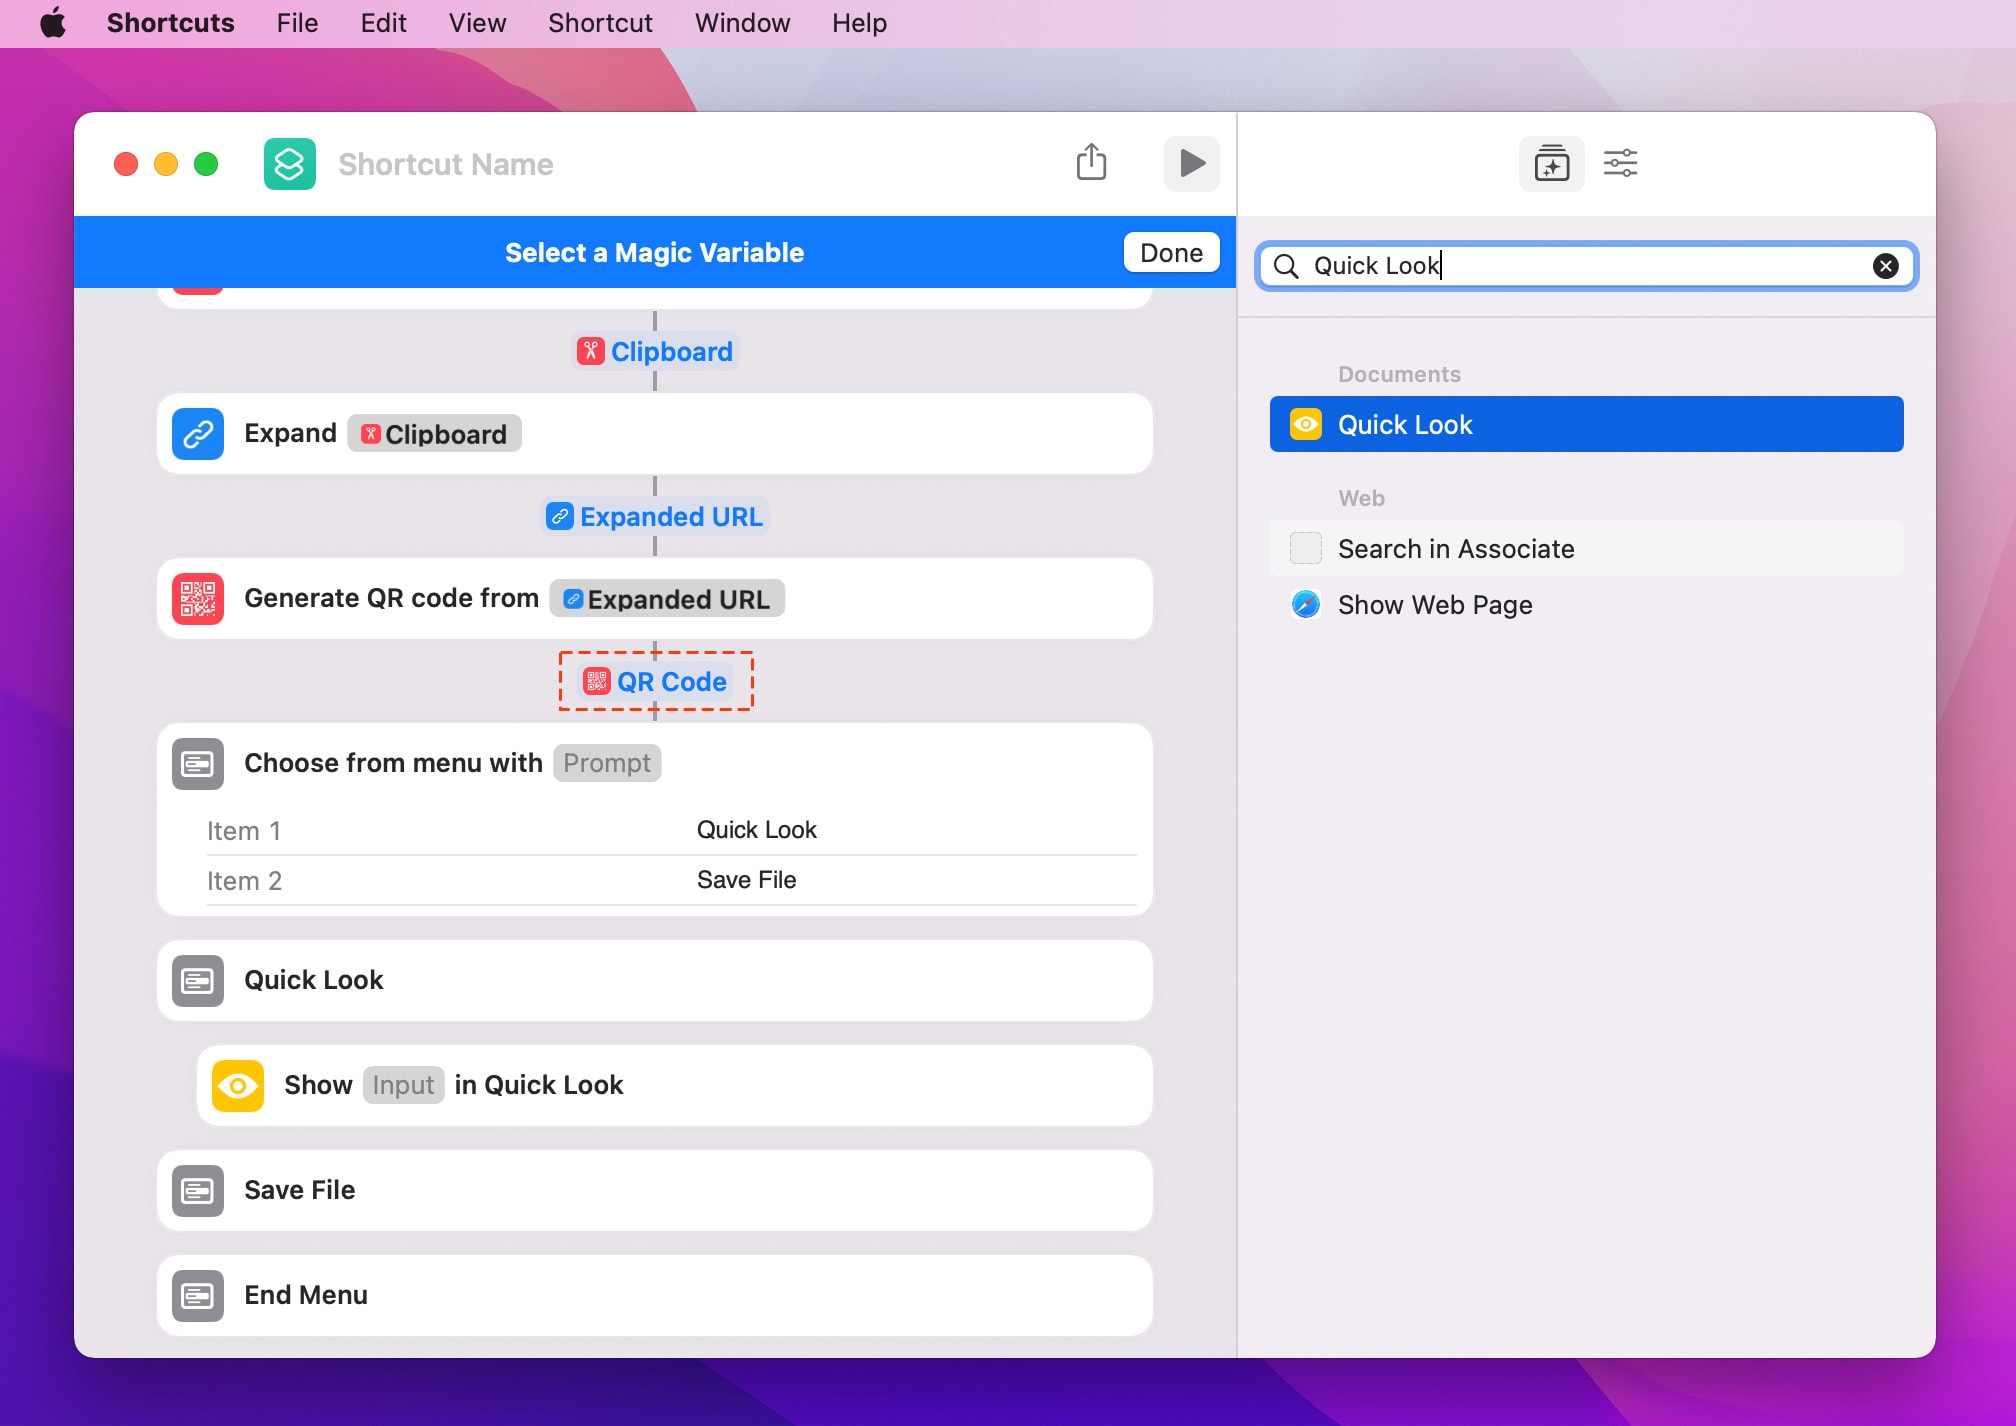Viewport: 2016px width, 1426px height.
Task: Open the View menu
Action: [477, 23]
